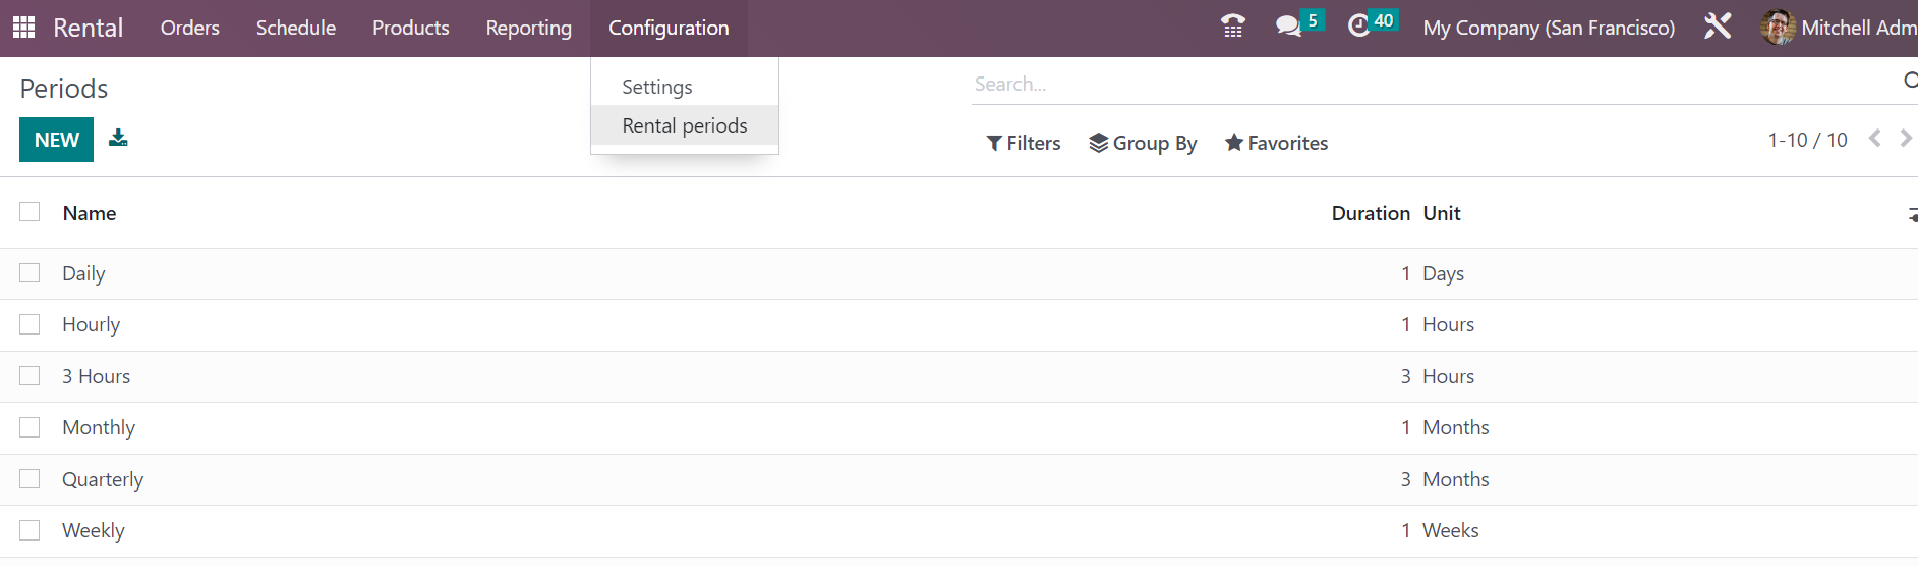Image resolution: width=1918 pixels, height=566 pixels.
Task: Click Mitchell Admin user avatar
Action: coord(1777,27)
